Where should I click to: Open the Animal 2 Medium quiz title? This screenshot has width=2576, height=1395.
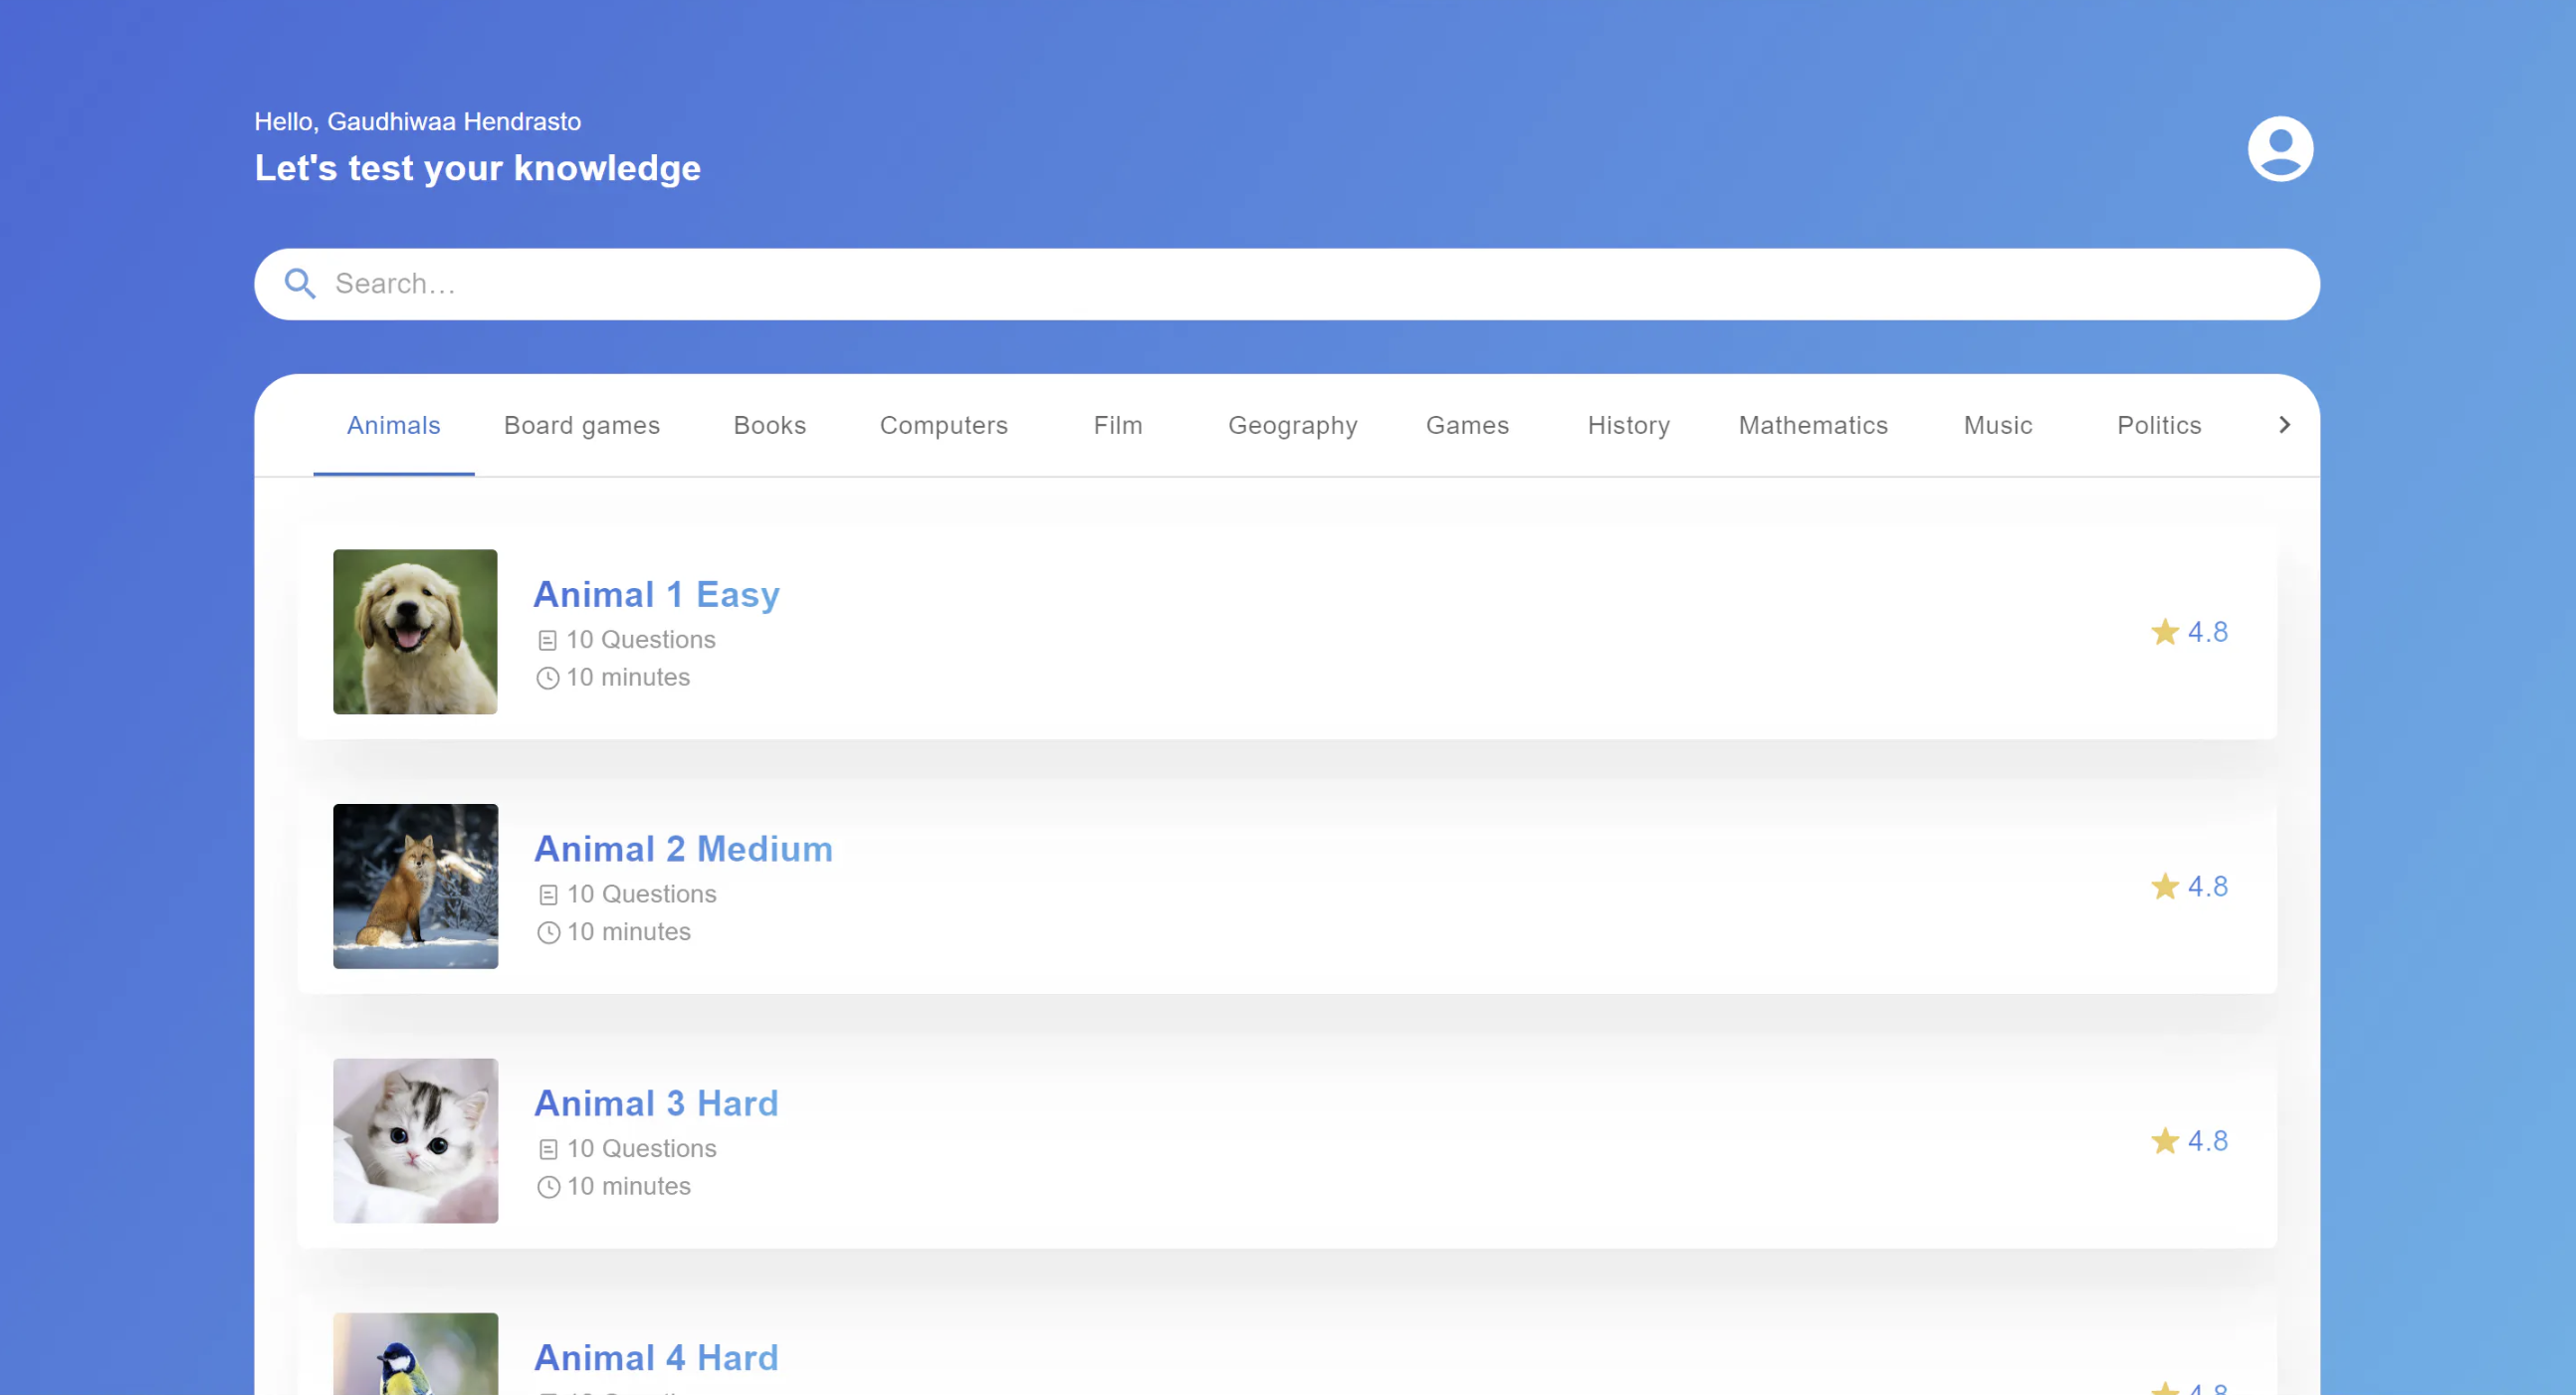(683, 849)
